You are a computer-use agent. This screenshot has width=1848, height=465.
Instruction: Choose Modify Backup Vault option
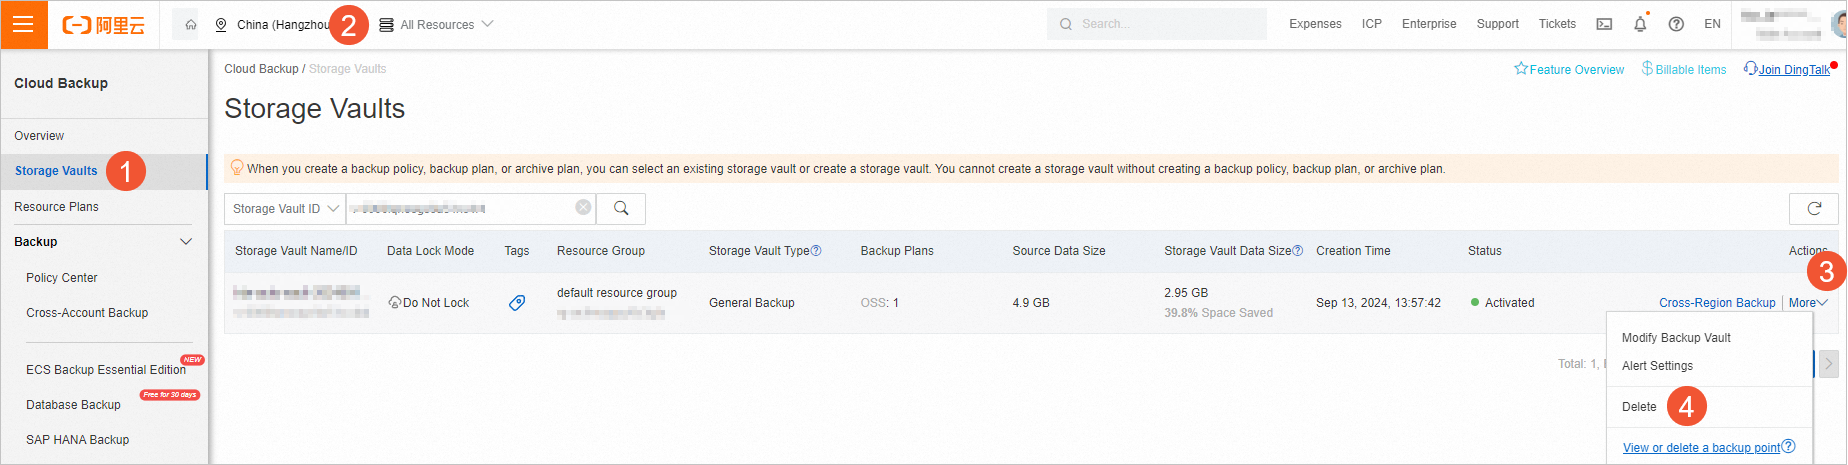pyautogui.click(x=1676, y=338)
